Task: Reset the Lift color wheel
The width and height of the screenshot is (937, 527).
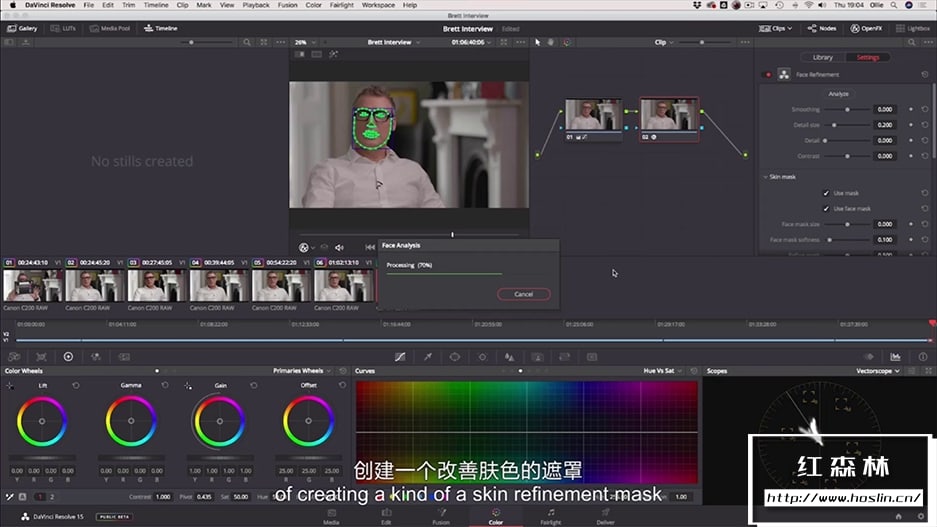Action: click(76, 385)
